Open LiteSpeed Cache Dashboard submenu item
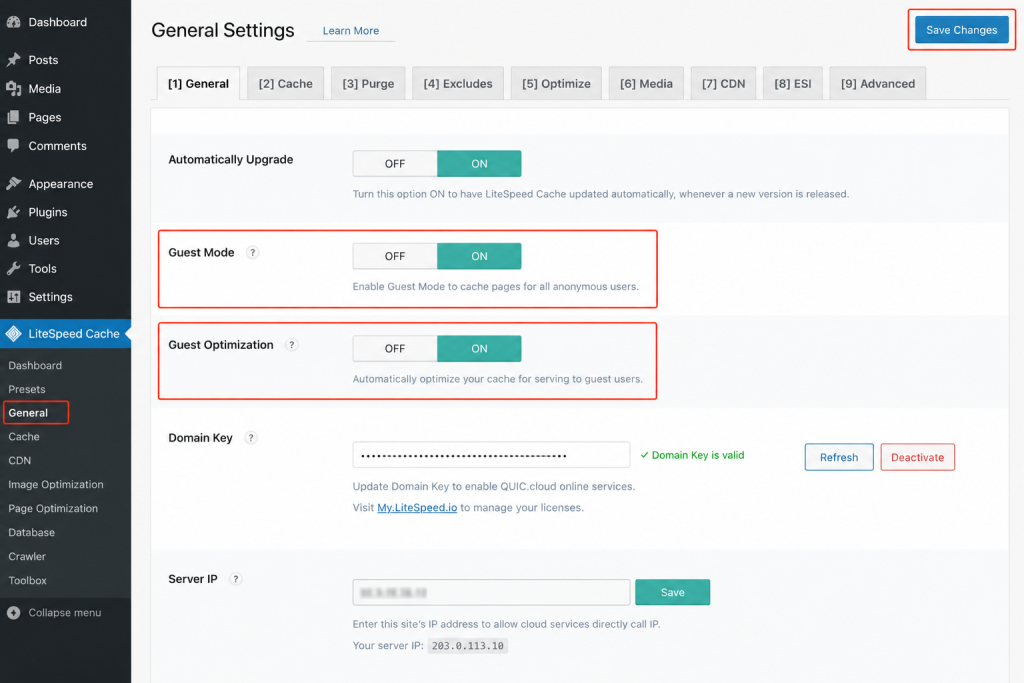 tap(35, 366)
